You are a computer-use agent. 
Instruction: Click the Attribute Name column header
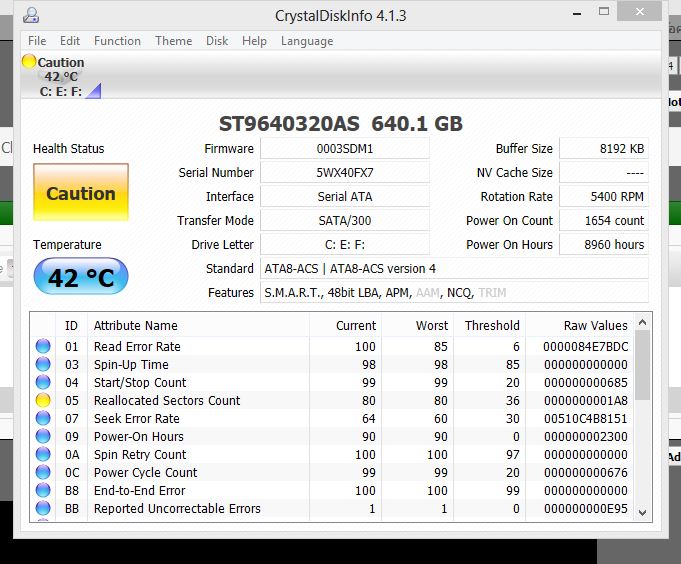(x=198, y=325)
